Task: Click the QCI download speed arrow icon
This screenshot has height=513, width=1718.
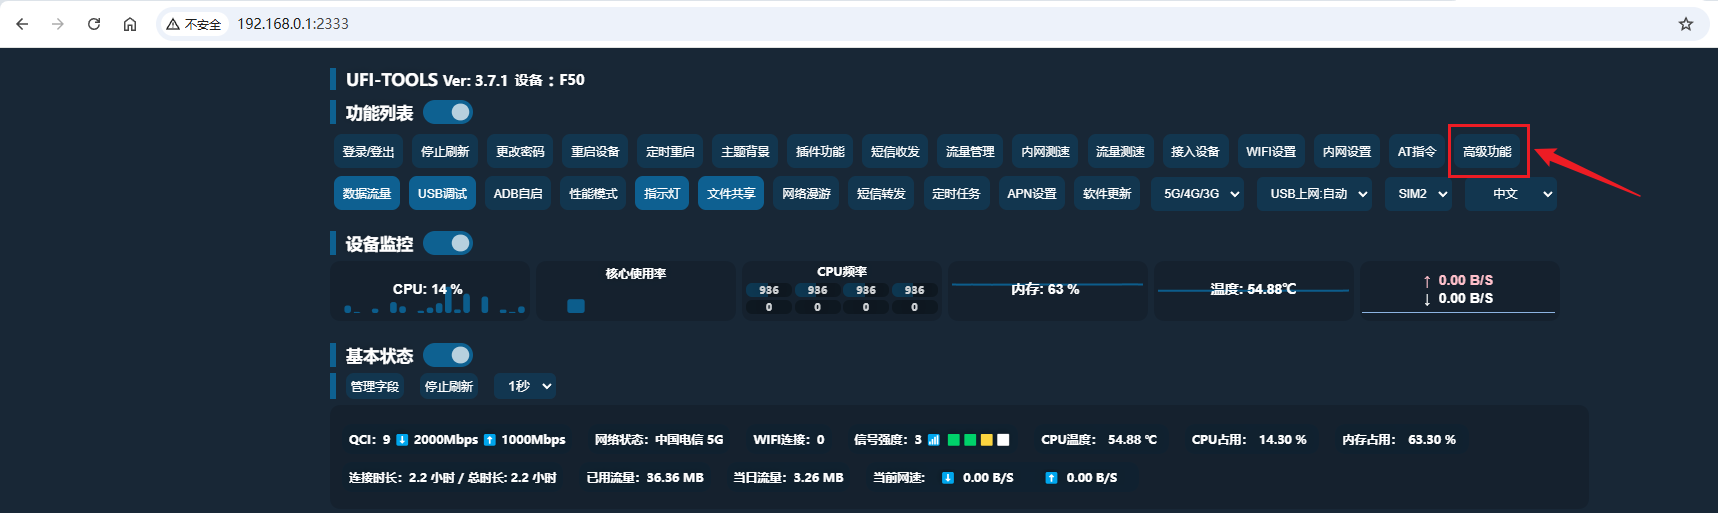Action: click(x=402, y=440)
